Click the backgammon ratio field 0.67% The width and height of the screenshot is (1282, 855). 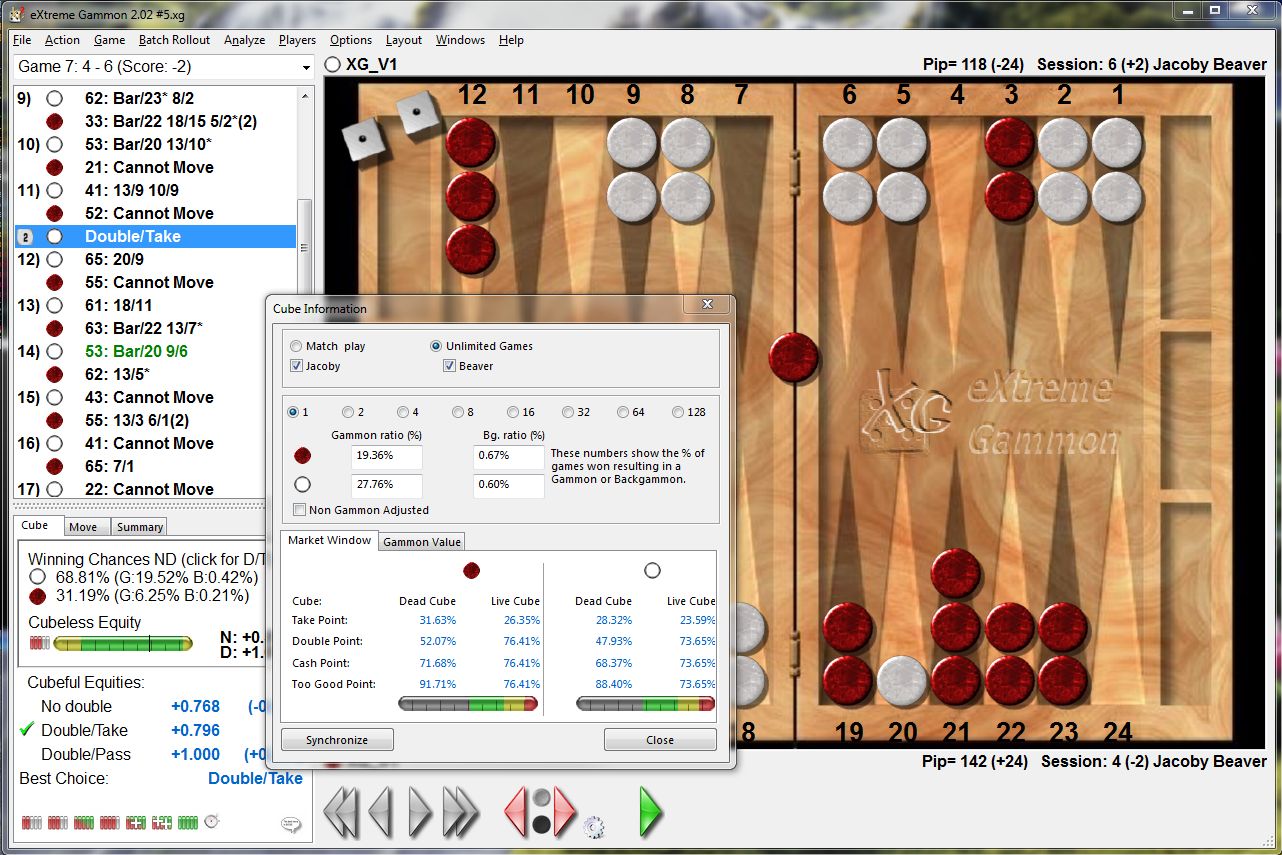pyautogui.click(x=508, y=456)
